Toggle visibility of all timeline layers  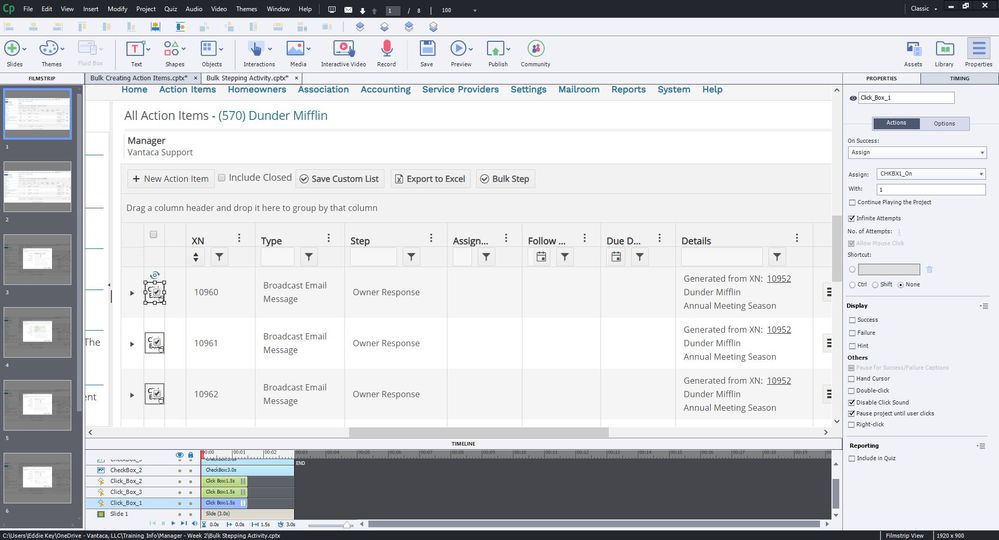click(x=180, y=455)
